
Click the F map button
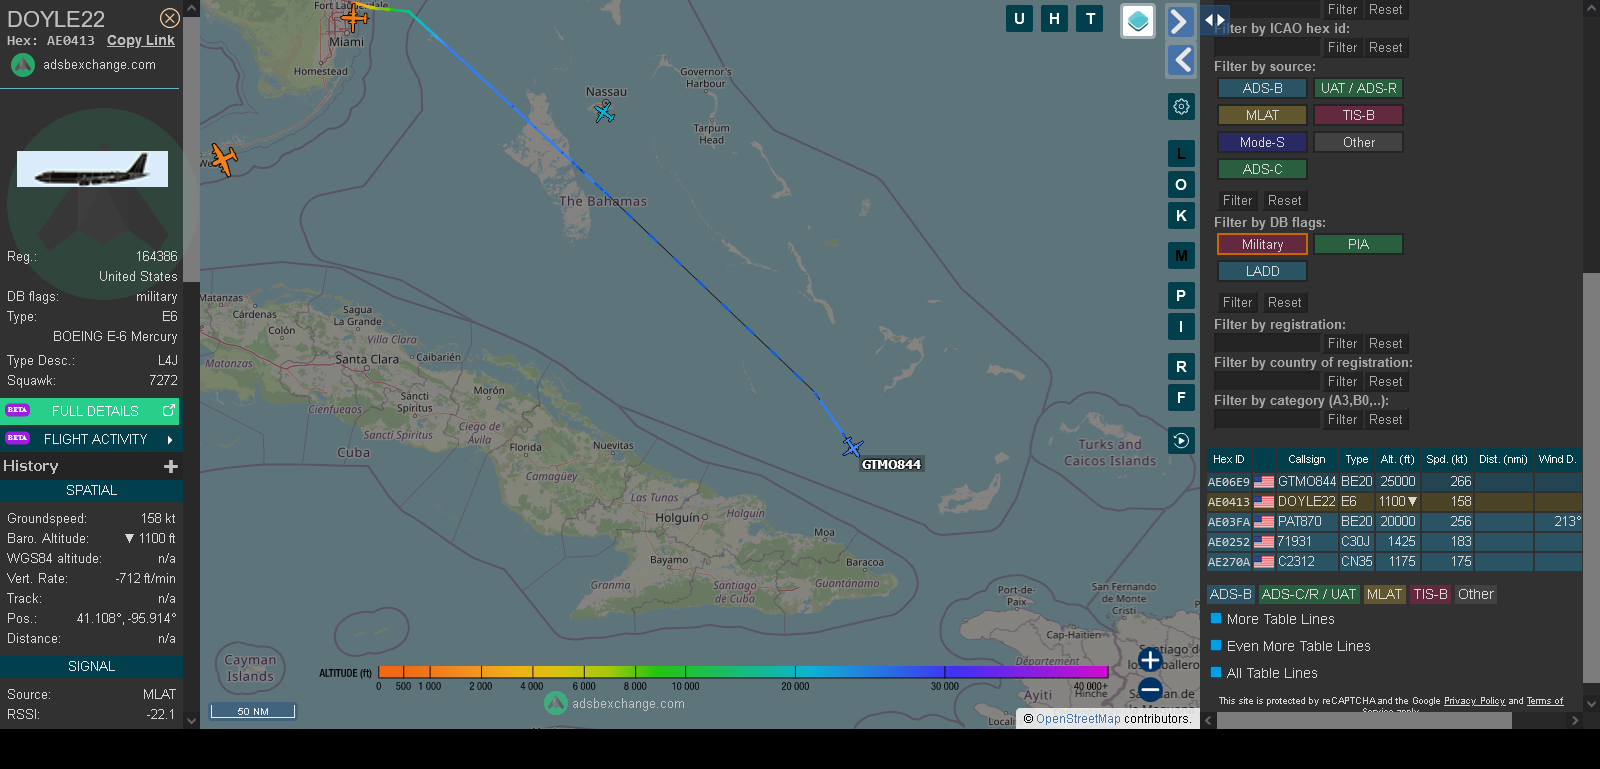point(1181,398)
